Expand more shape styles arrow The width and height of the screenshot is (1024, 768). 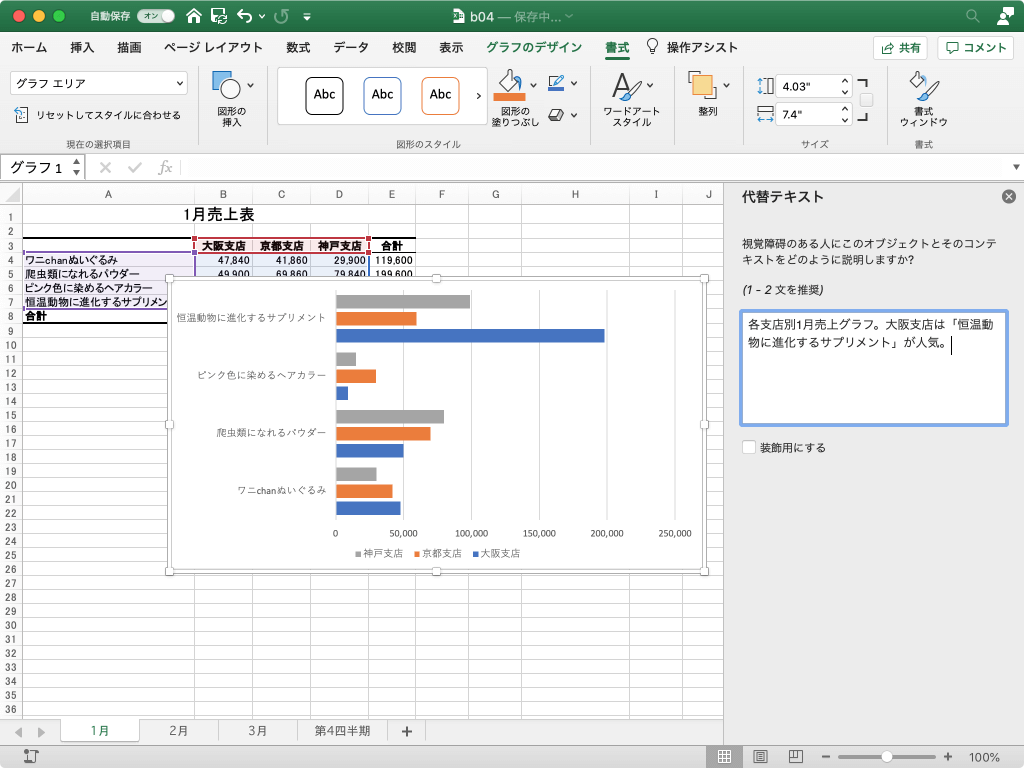click(x=479, y=95)
